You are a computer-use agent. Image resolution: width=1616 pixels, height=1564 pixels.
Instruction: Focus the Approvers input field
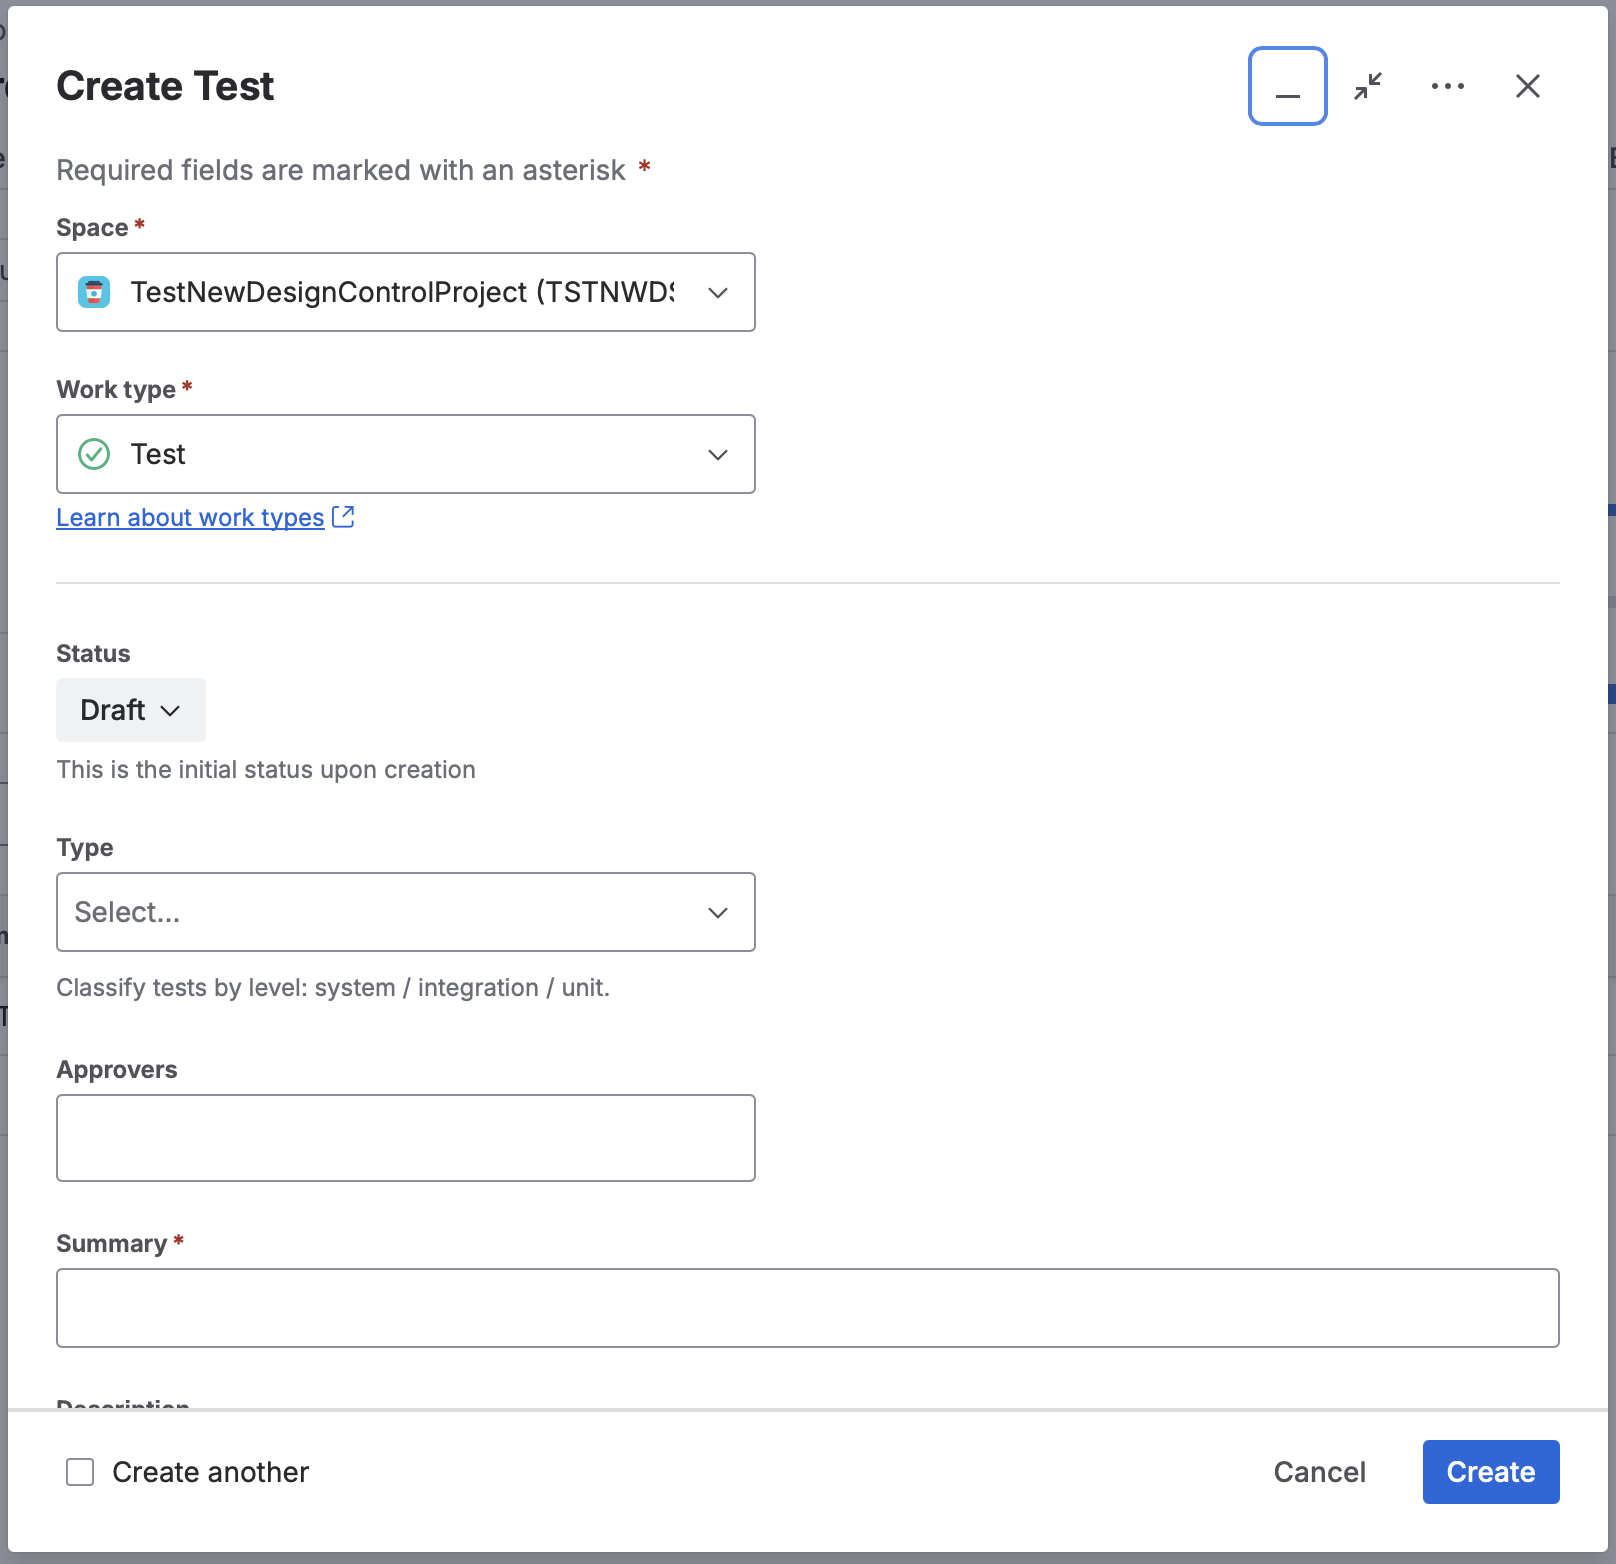tap(406, 1138)
